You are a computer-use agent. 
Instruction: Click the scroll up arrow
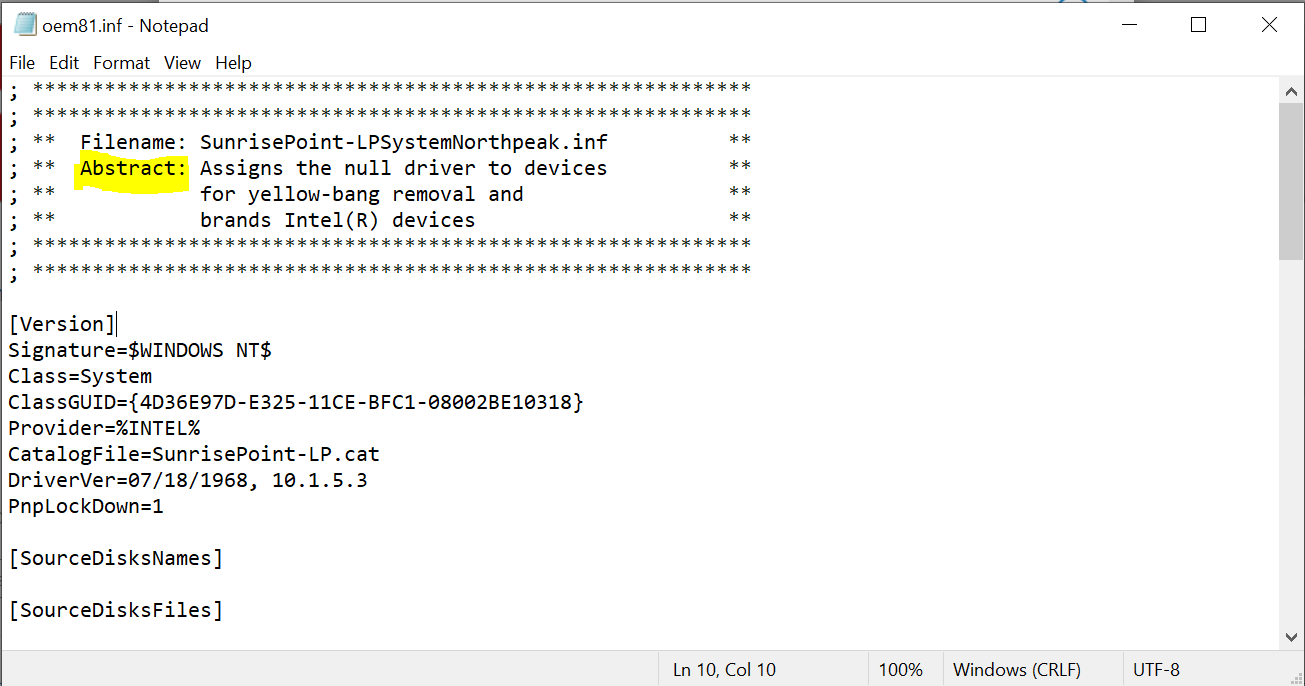click(x=1290, y=91)
